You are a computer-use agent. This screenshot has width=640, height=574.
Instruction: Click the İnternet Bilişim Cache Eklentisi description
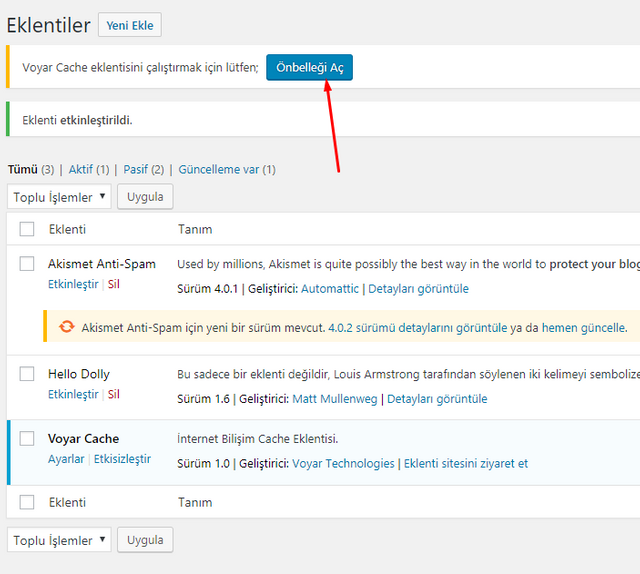click(258, 439)
